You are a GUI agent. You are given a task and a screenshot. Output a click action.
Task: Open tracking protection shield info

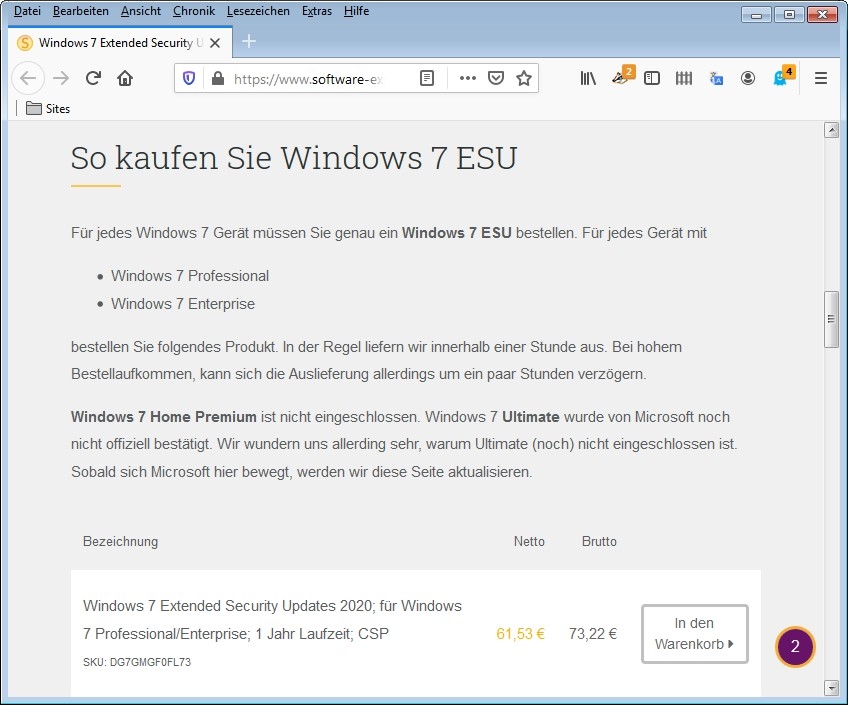189,79
